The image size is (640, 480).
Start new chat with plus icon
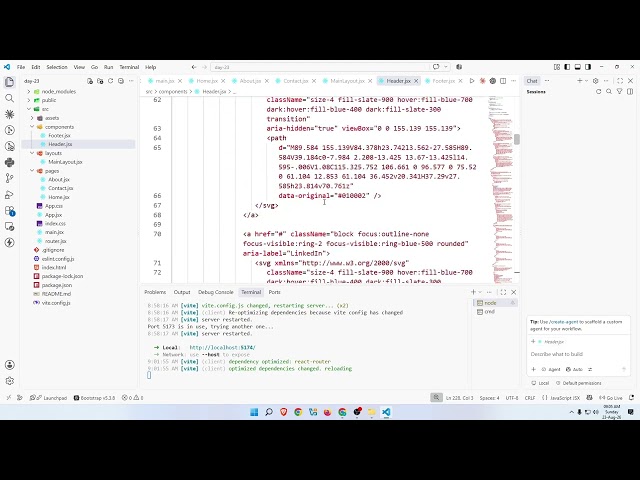tap(580, 81)
